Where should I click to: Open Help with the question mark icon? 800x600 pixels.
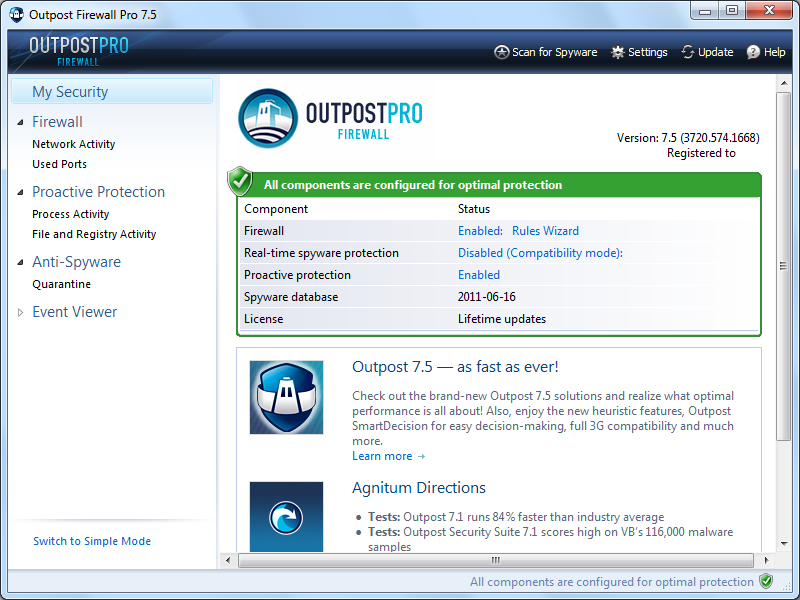pyautogui.click(x=753, y=52)
